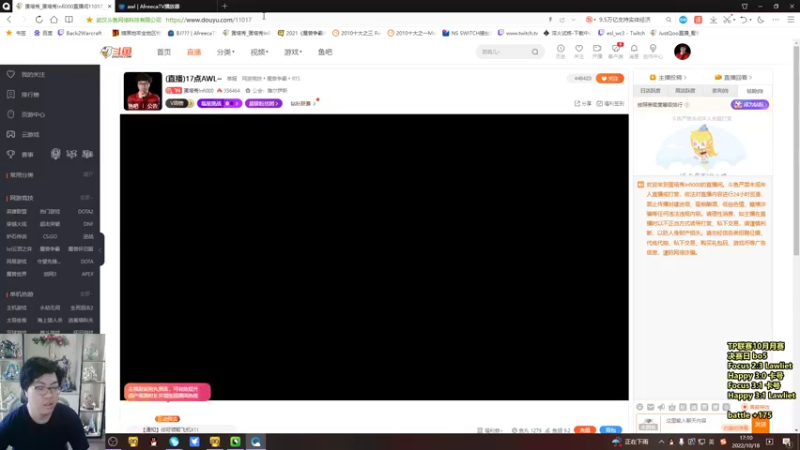
Task: Click the browser back arrow
Action: pyautogui.click(x=9, y=19)
